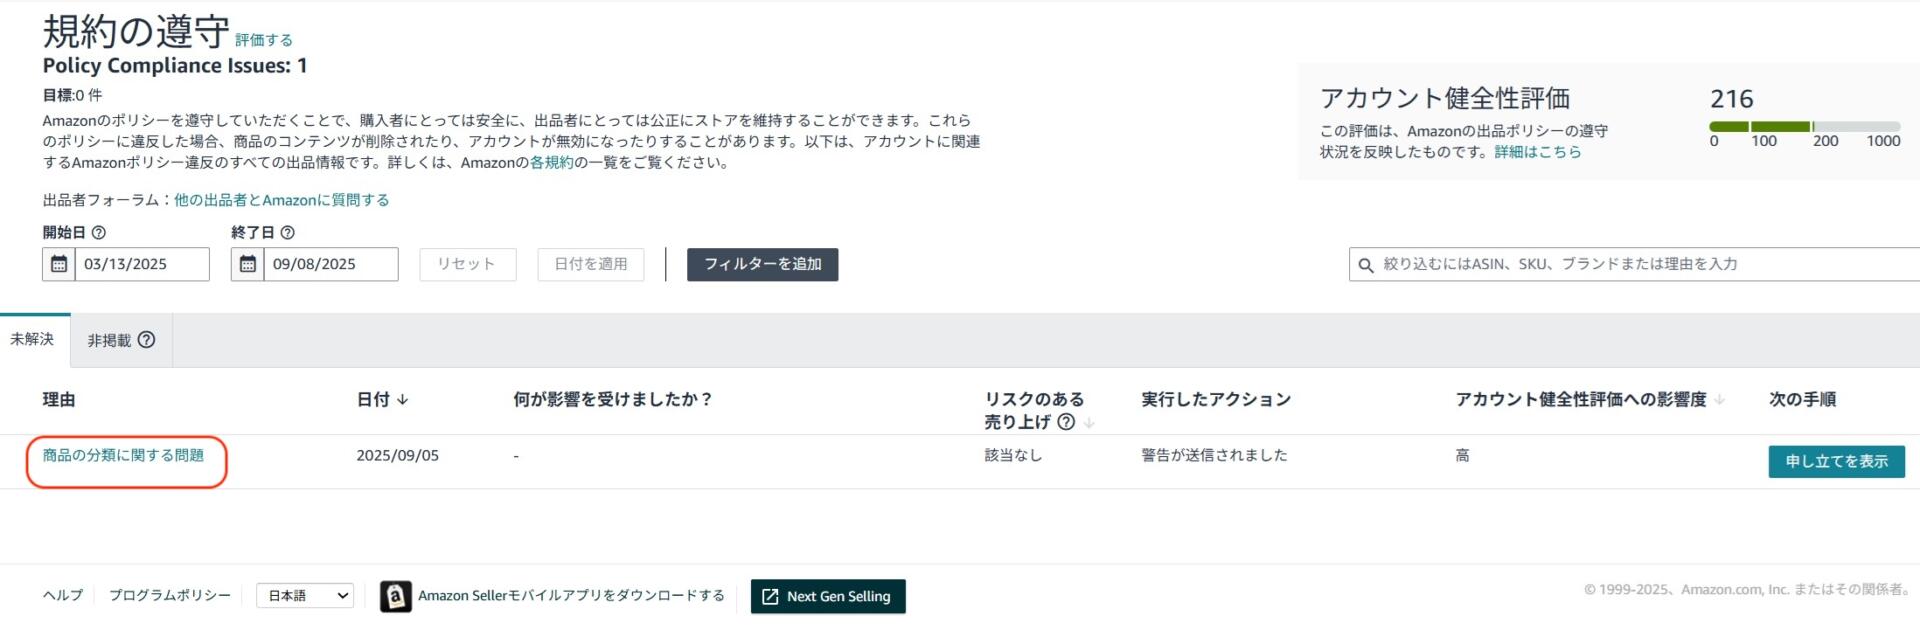Image resolution: width=1920 pixels, height=637 pixels.
Task: Switch to the 非掲載 tab
Action: [121, 340]
